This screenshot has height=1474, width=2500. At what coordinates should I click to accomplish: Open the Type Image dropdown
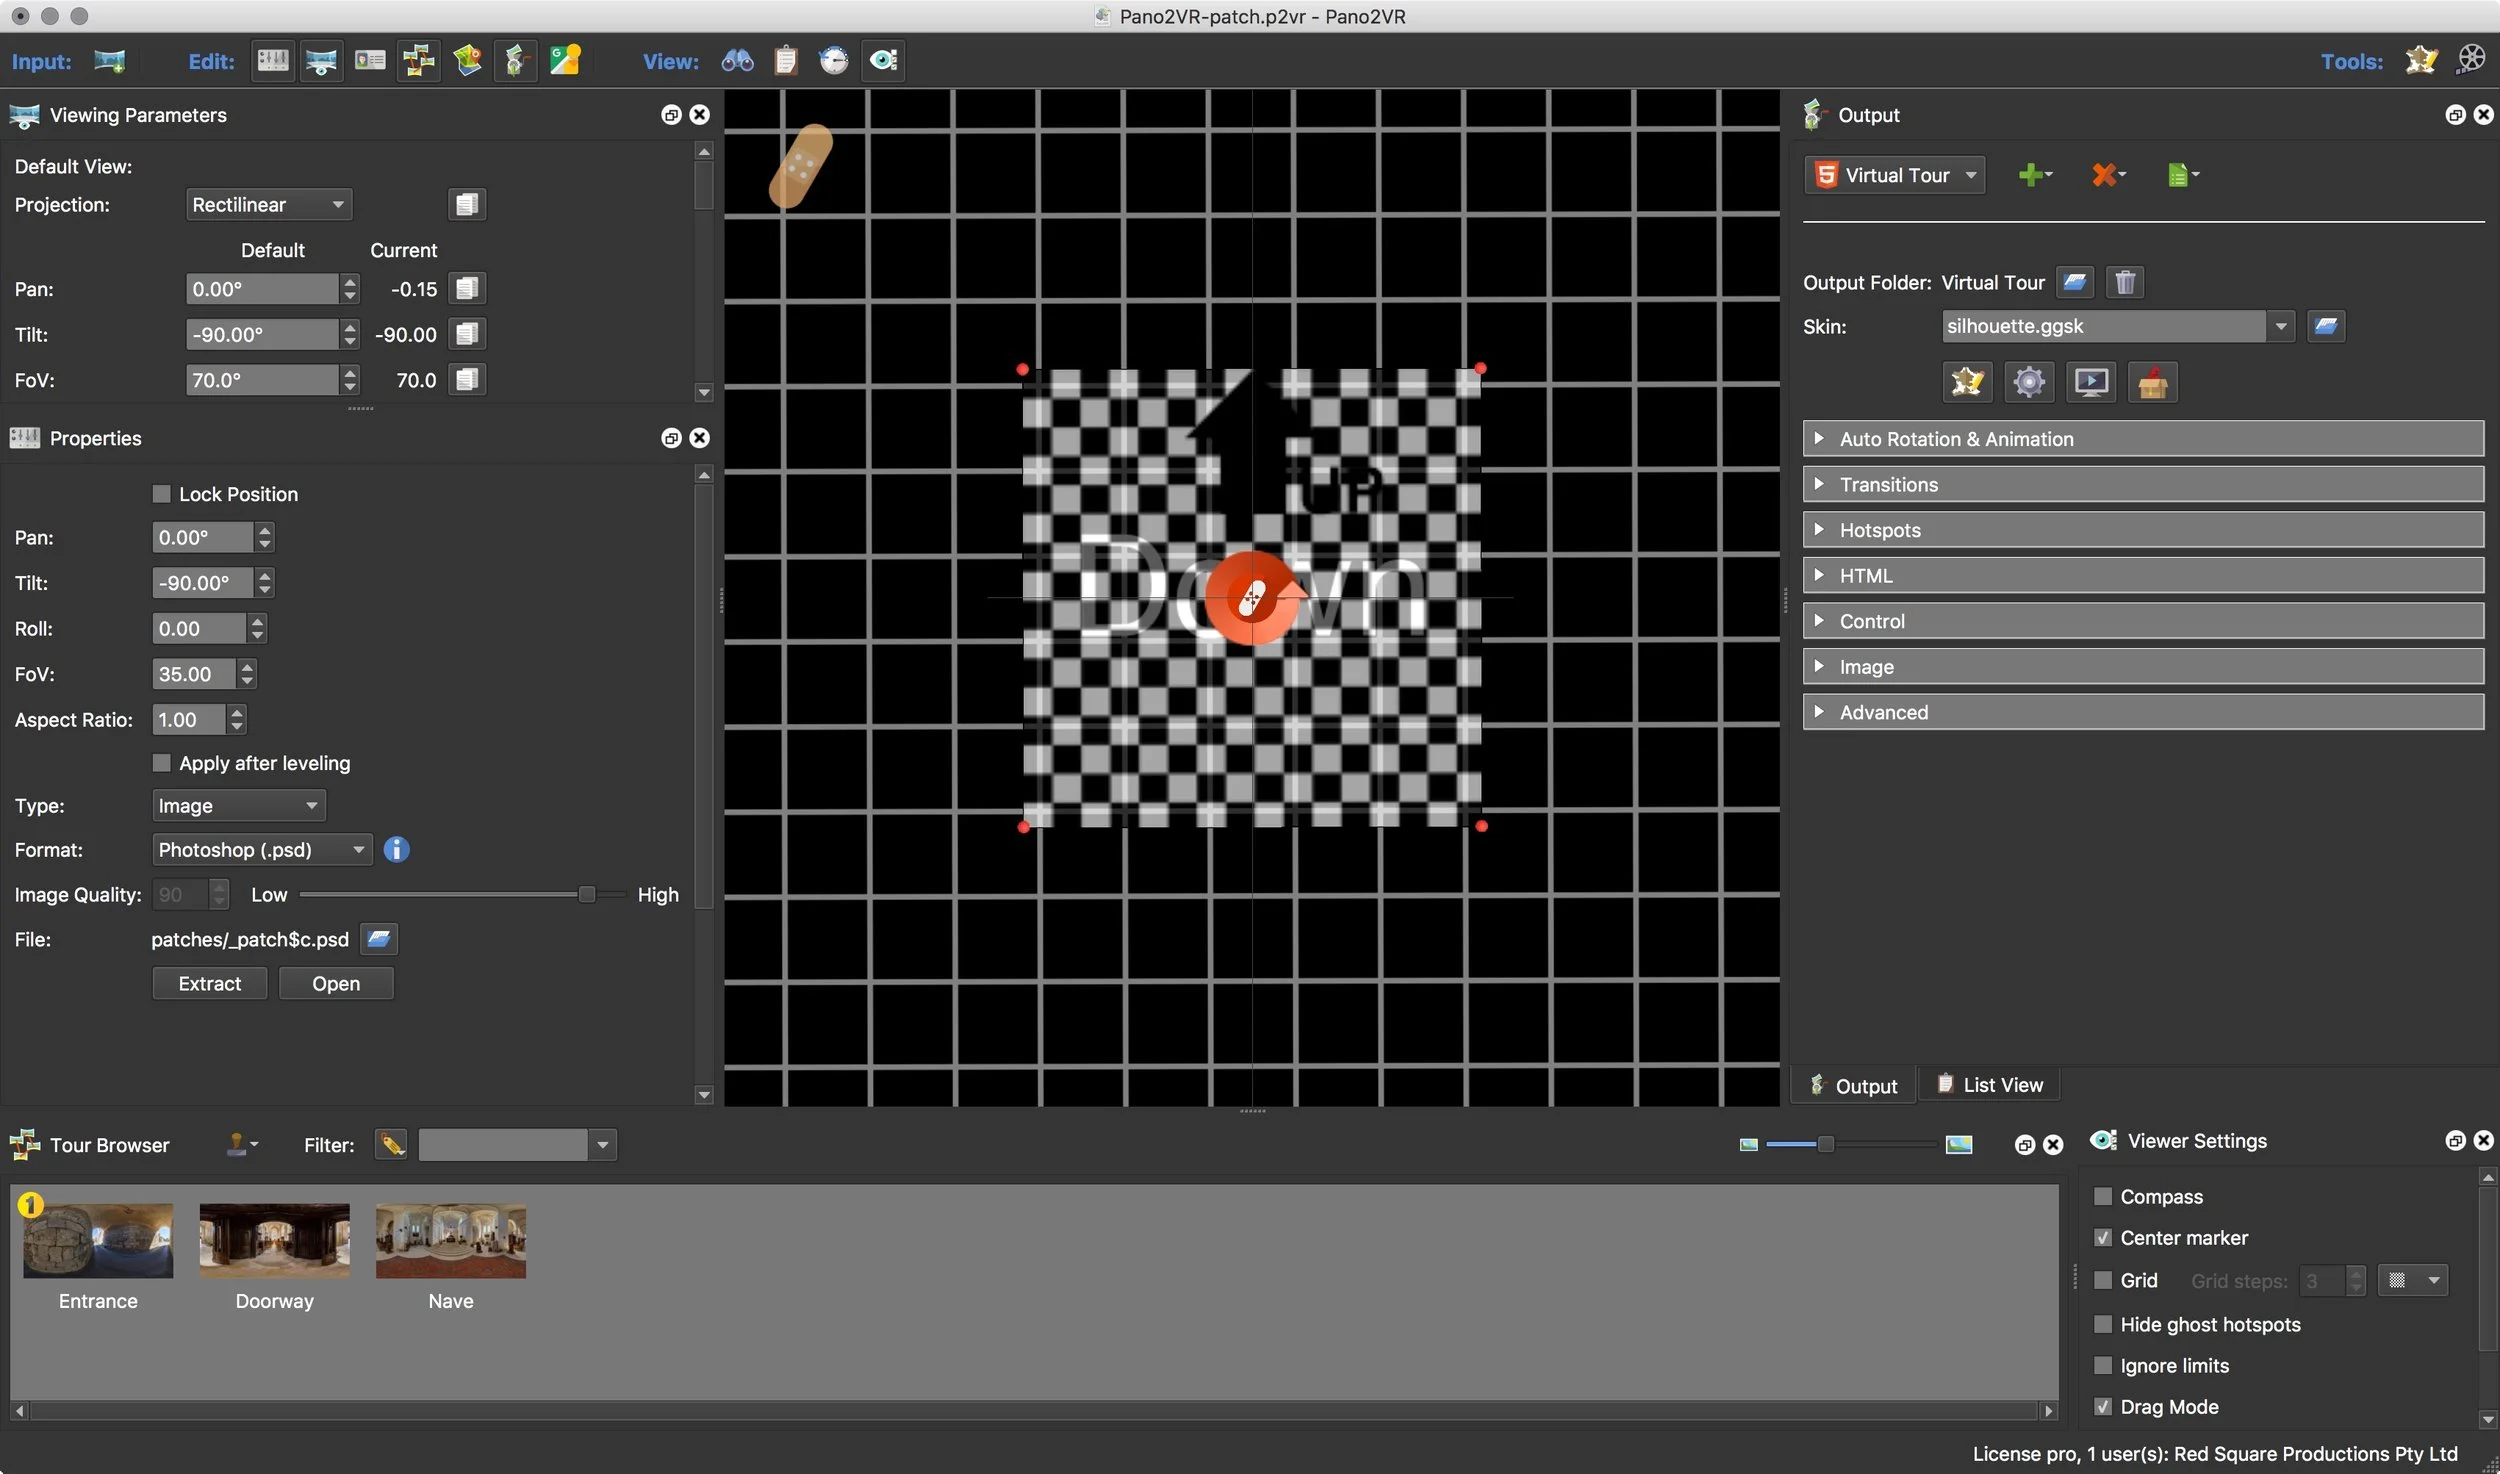[x=239, y=806]
